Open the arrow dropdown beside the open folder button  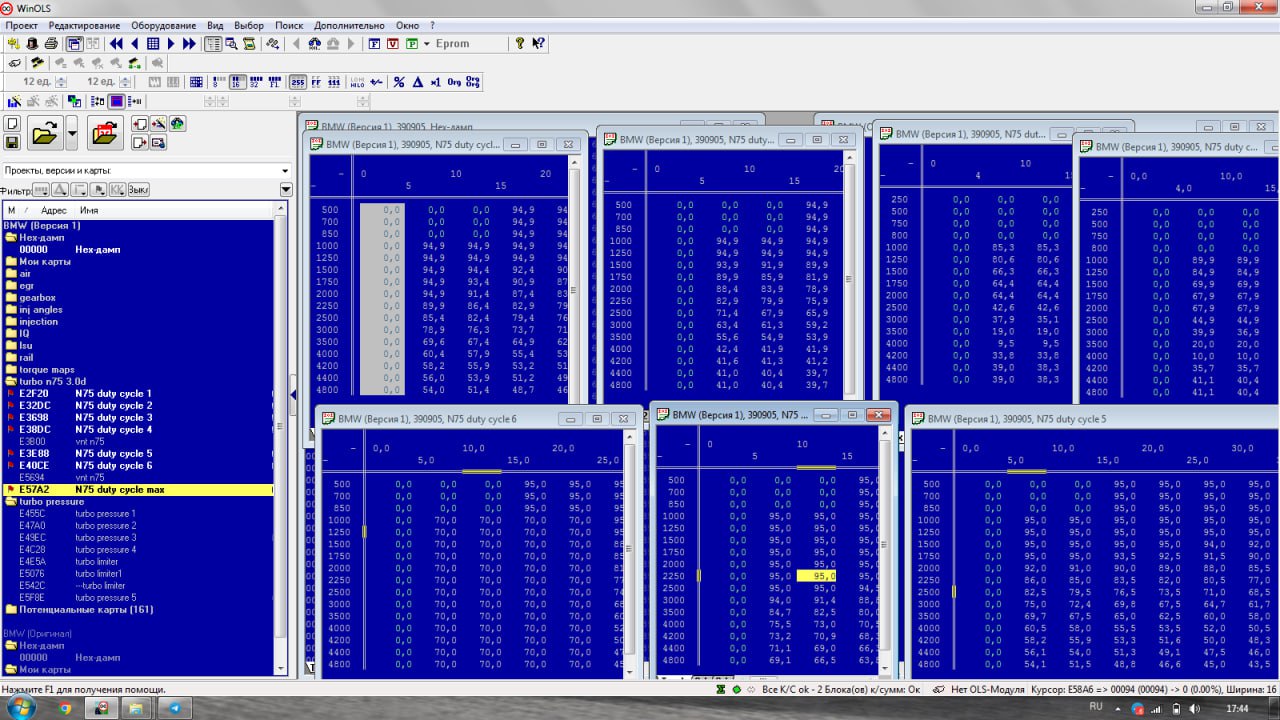coord(72,132)
